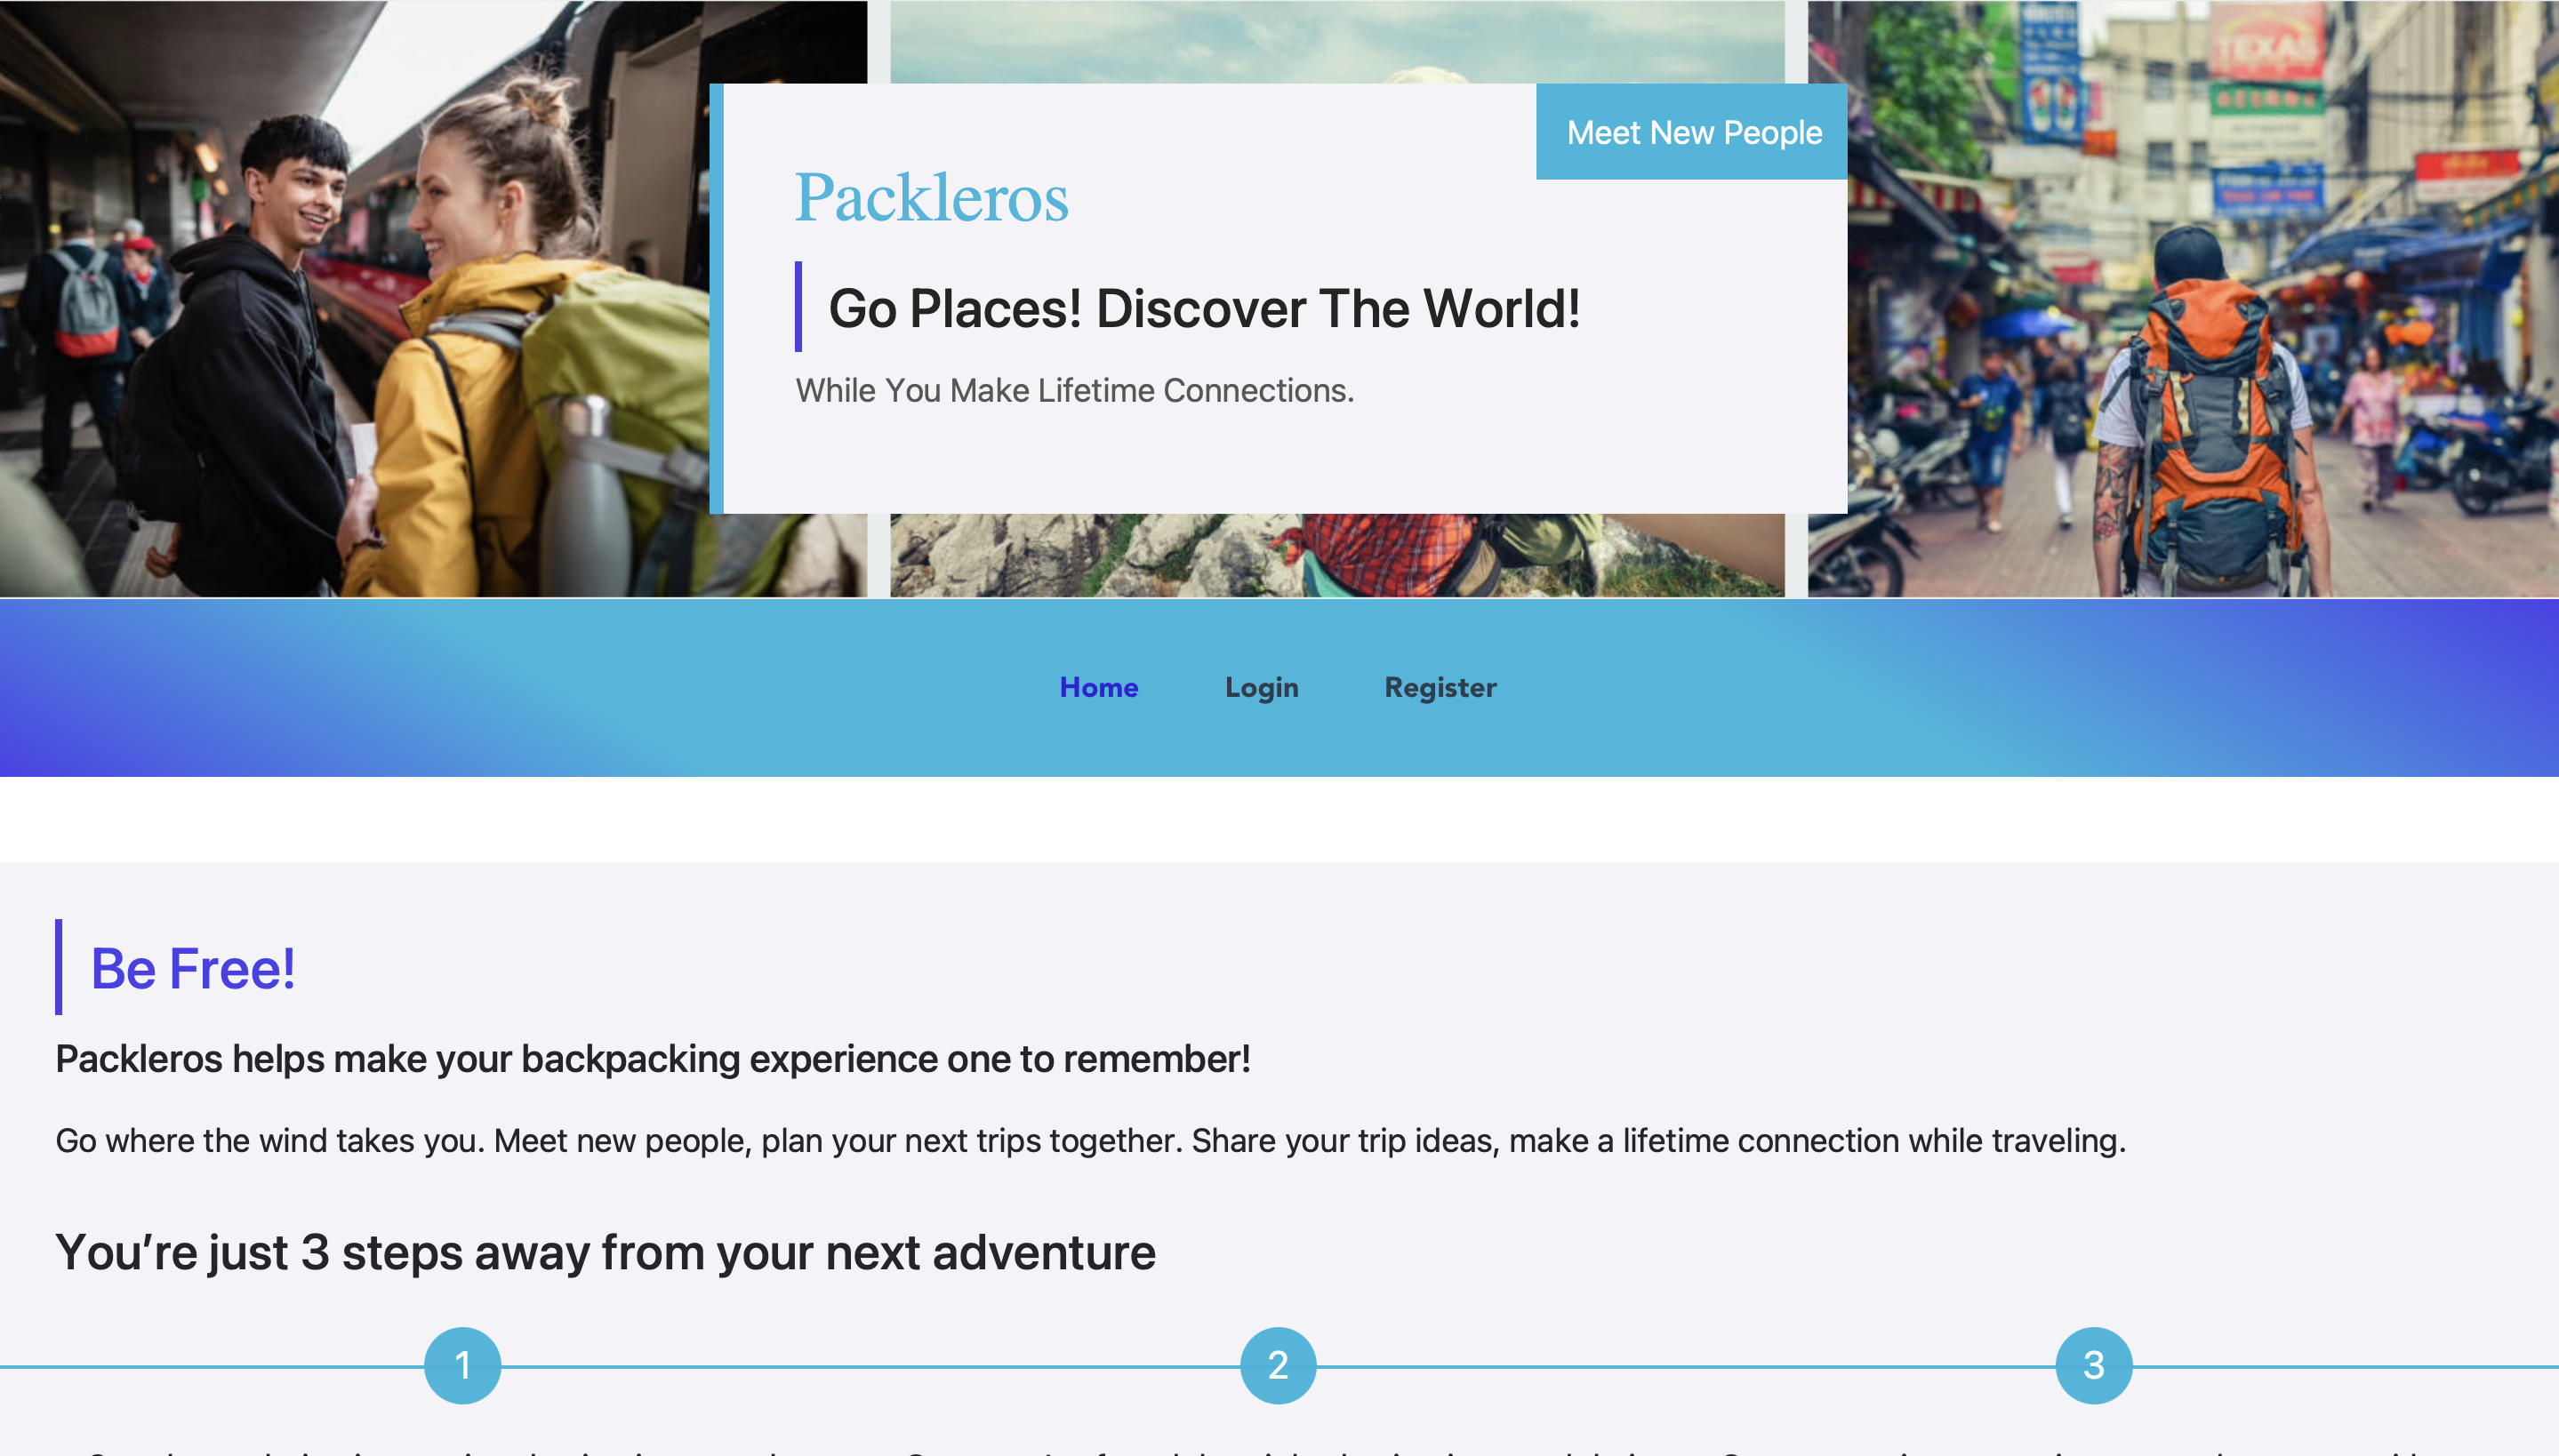This screenshot has height=1456, width=2559.
Task: Click the Go where the wind takes you paragraph
Action: 1091,1141
